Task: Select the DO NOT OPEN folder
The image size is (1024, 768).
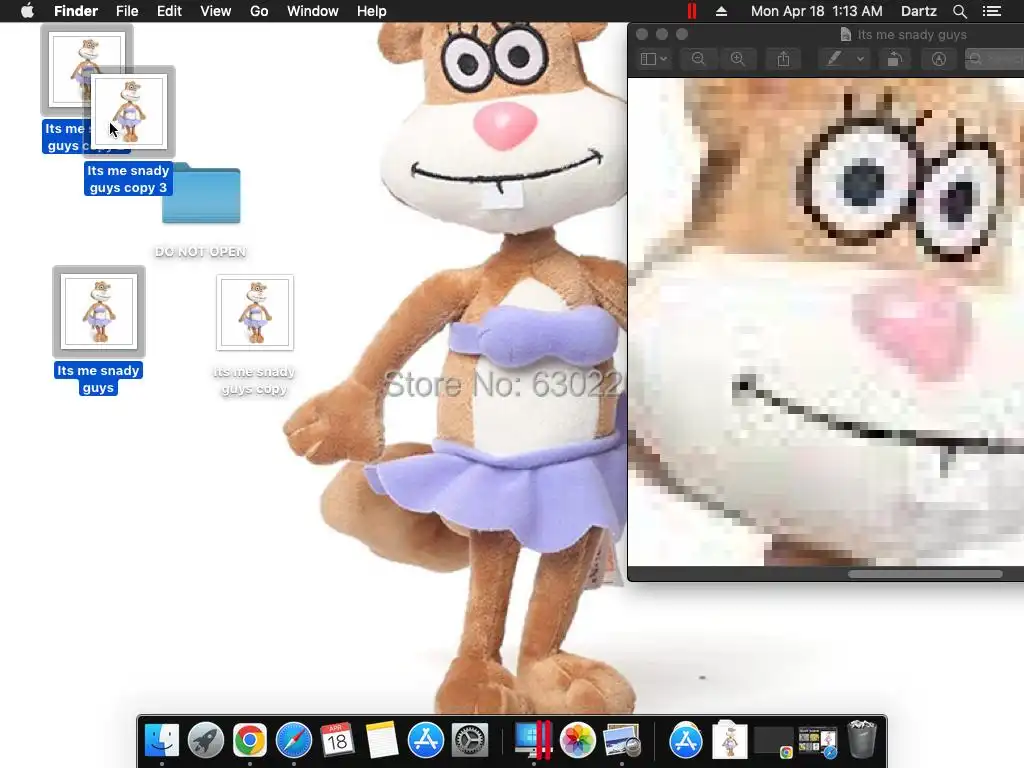Action: 201,194
